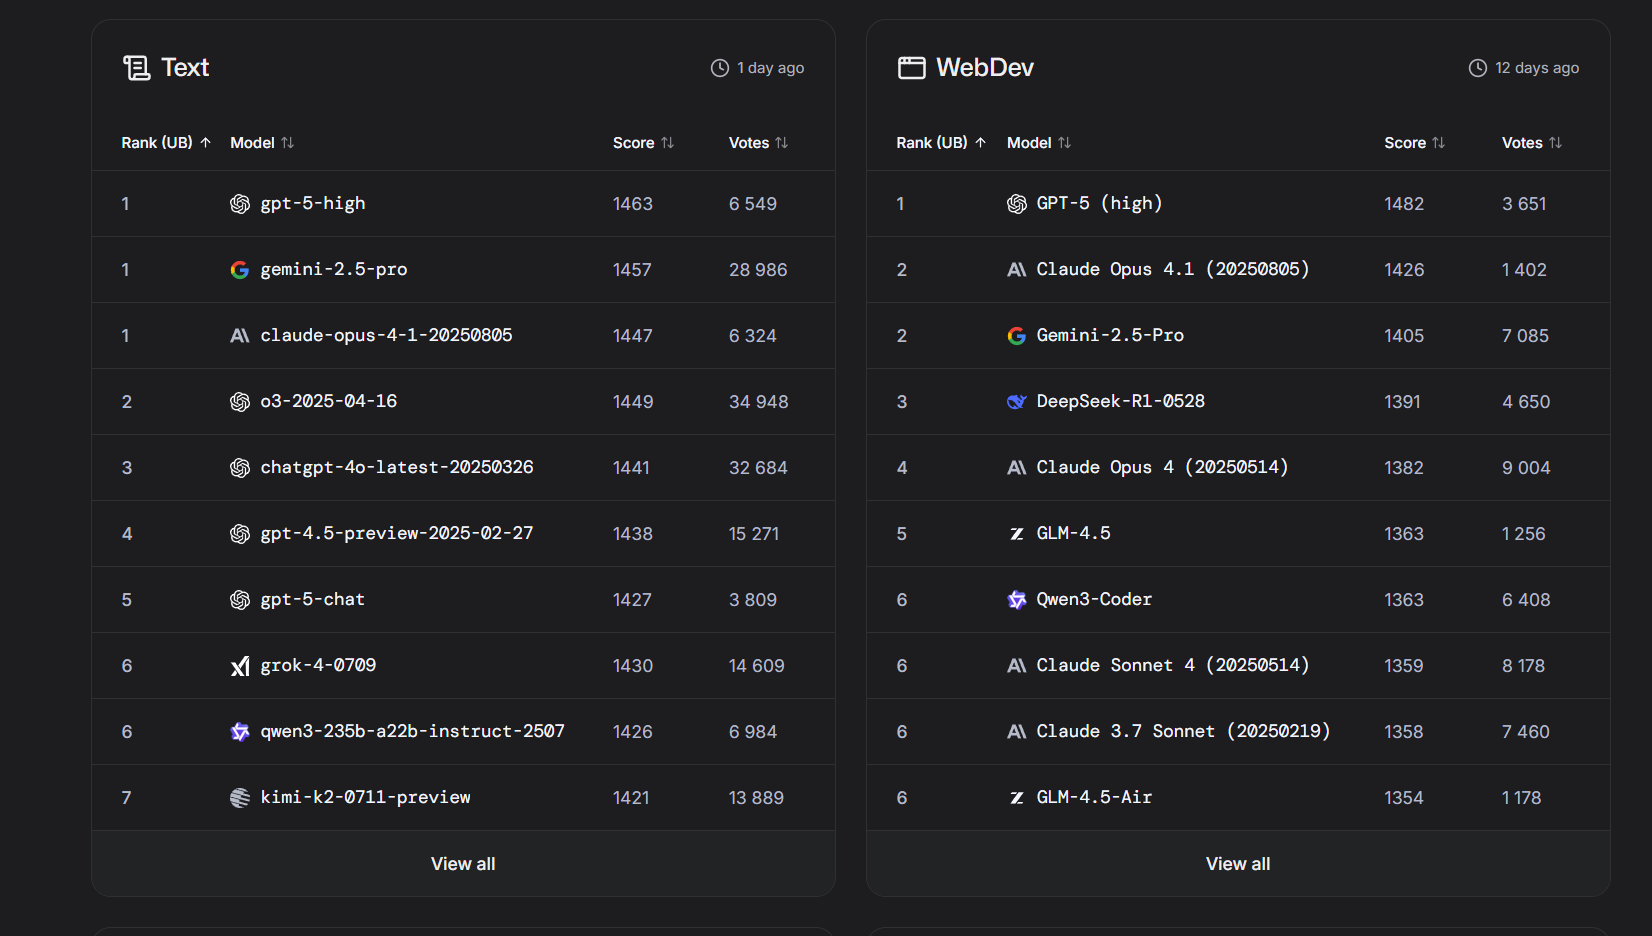Screen dimensions: 1652x936
Task: Click the Text leaderboard icon
Action: tap(136, 68)
